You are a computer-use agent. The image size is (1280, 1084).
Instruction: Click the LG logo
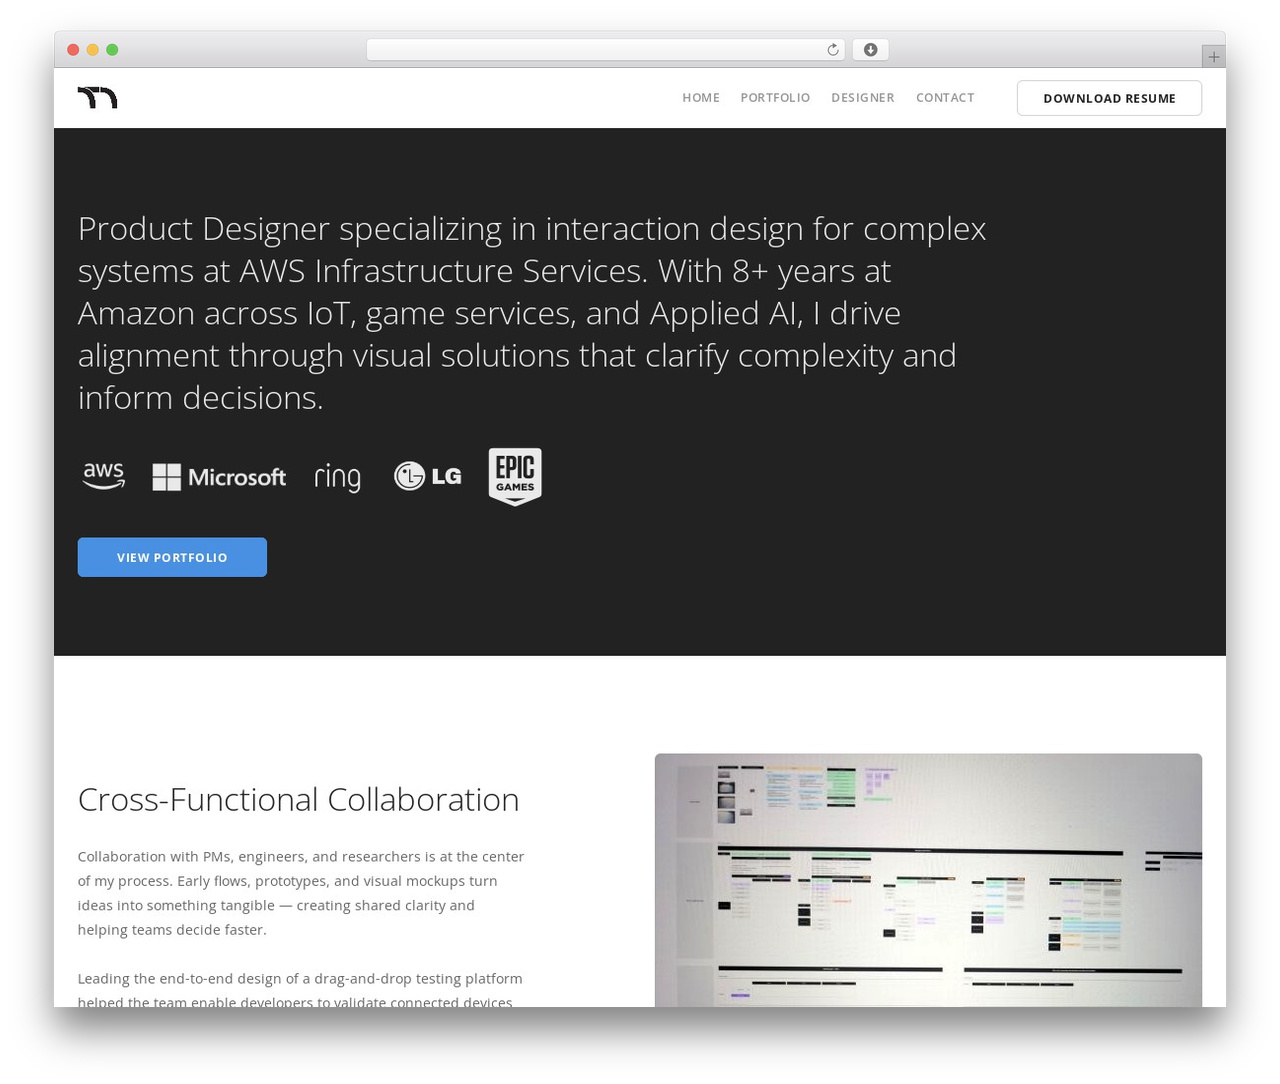tap(427, 476)
